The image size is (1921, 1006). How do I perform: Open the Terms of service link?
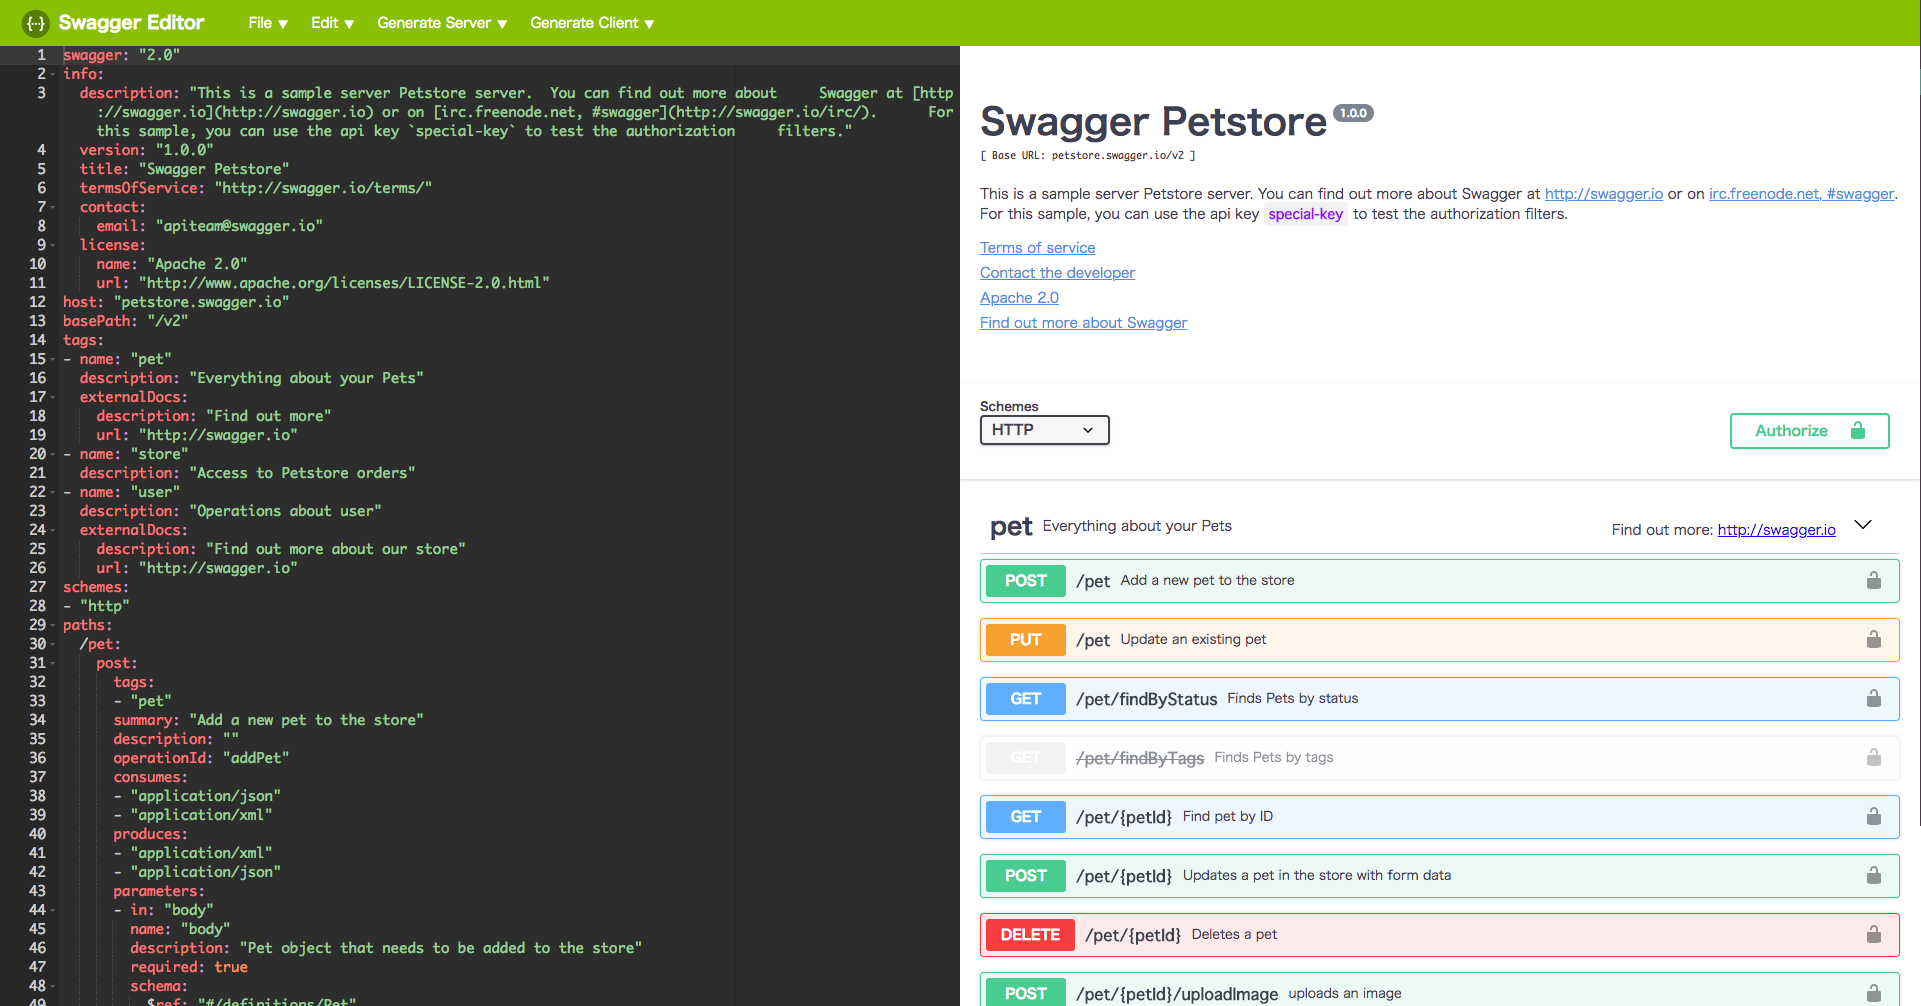point(1037,248)
